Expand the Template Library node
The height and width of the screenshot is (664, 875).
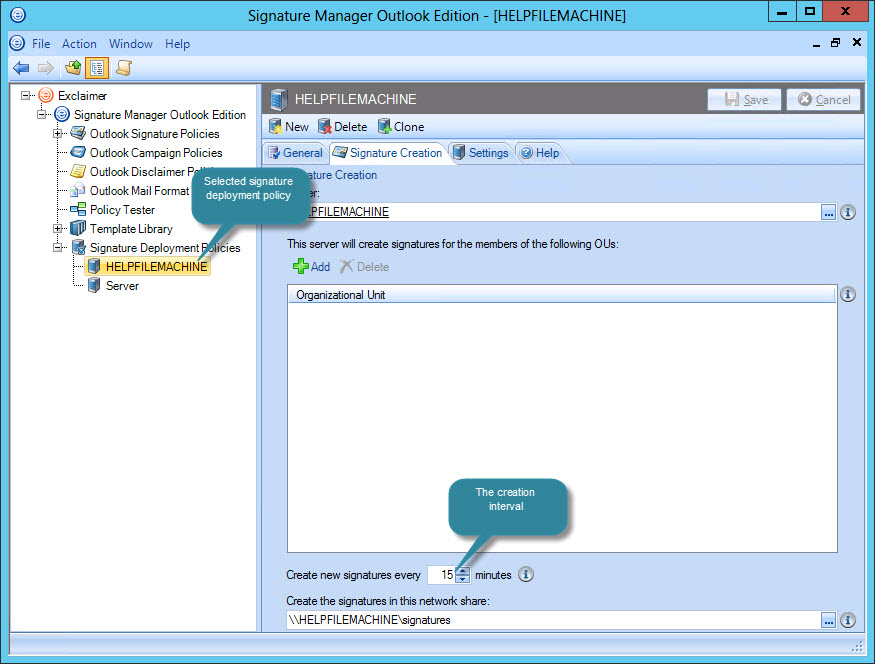pyautogui.click(x=57, y=228)
